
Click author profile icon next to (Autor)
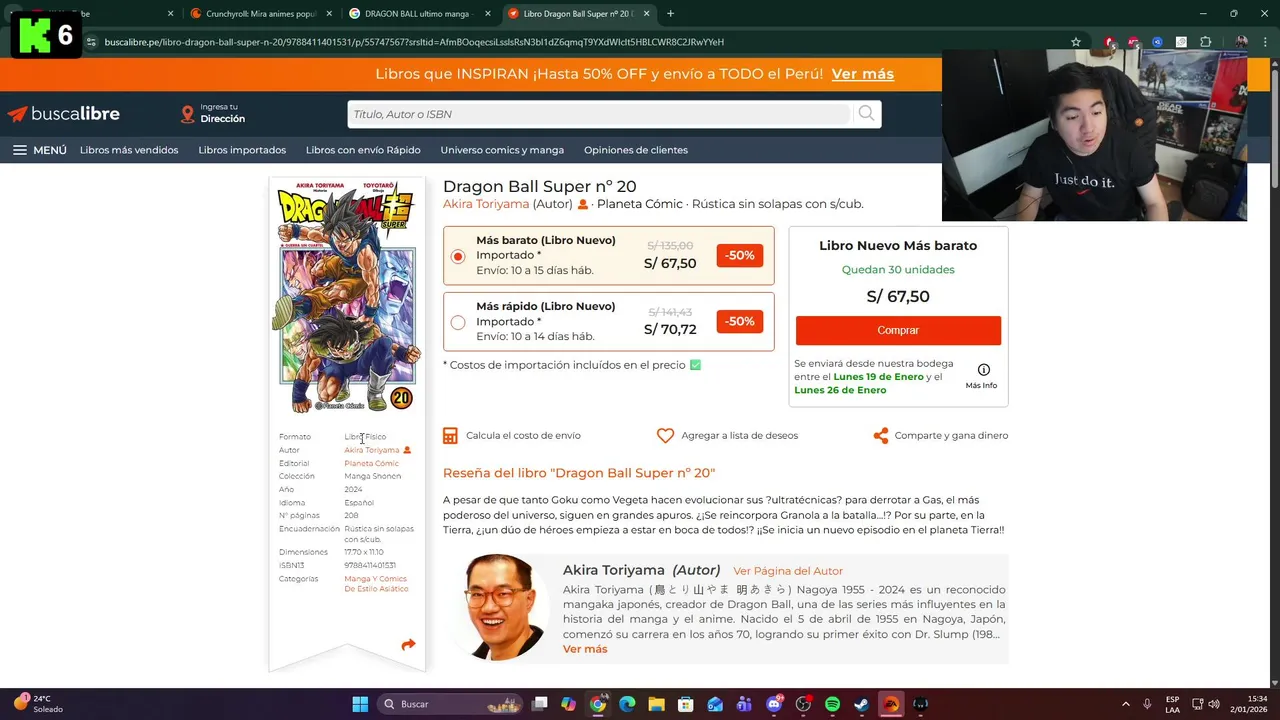[x=583, y=205]
